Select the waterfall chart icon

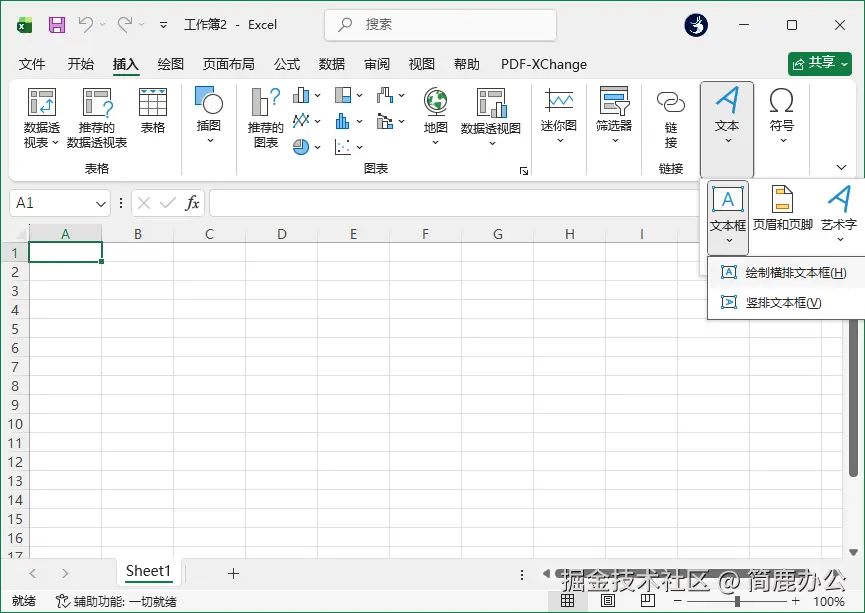click(385, 95)
